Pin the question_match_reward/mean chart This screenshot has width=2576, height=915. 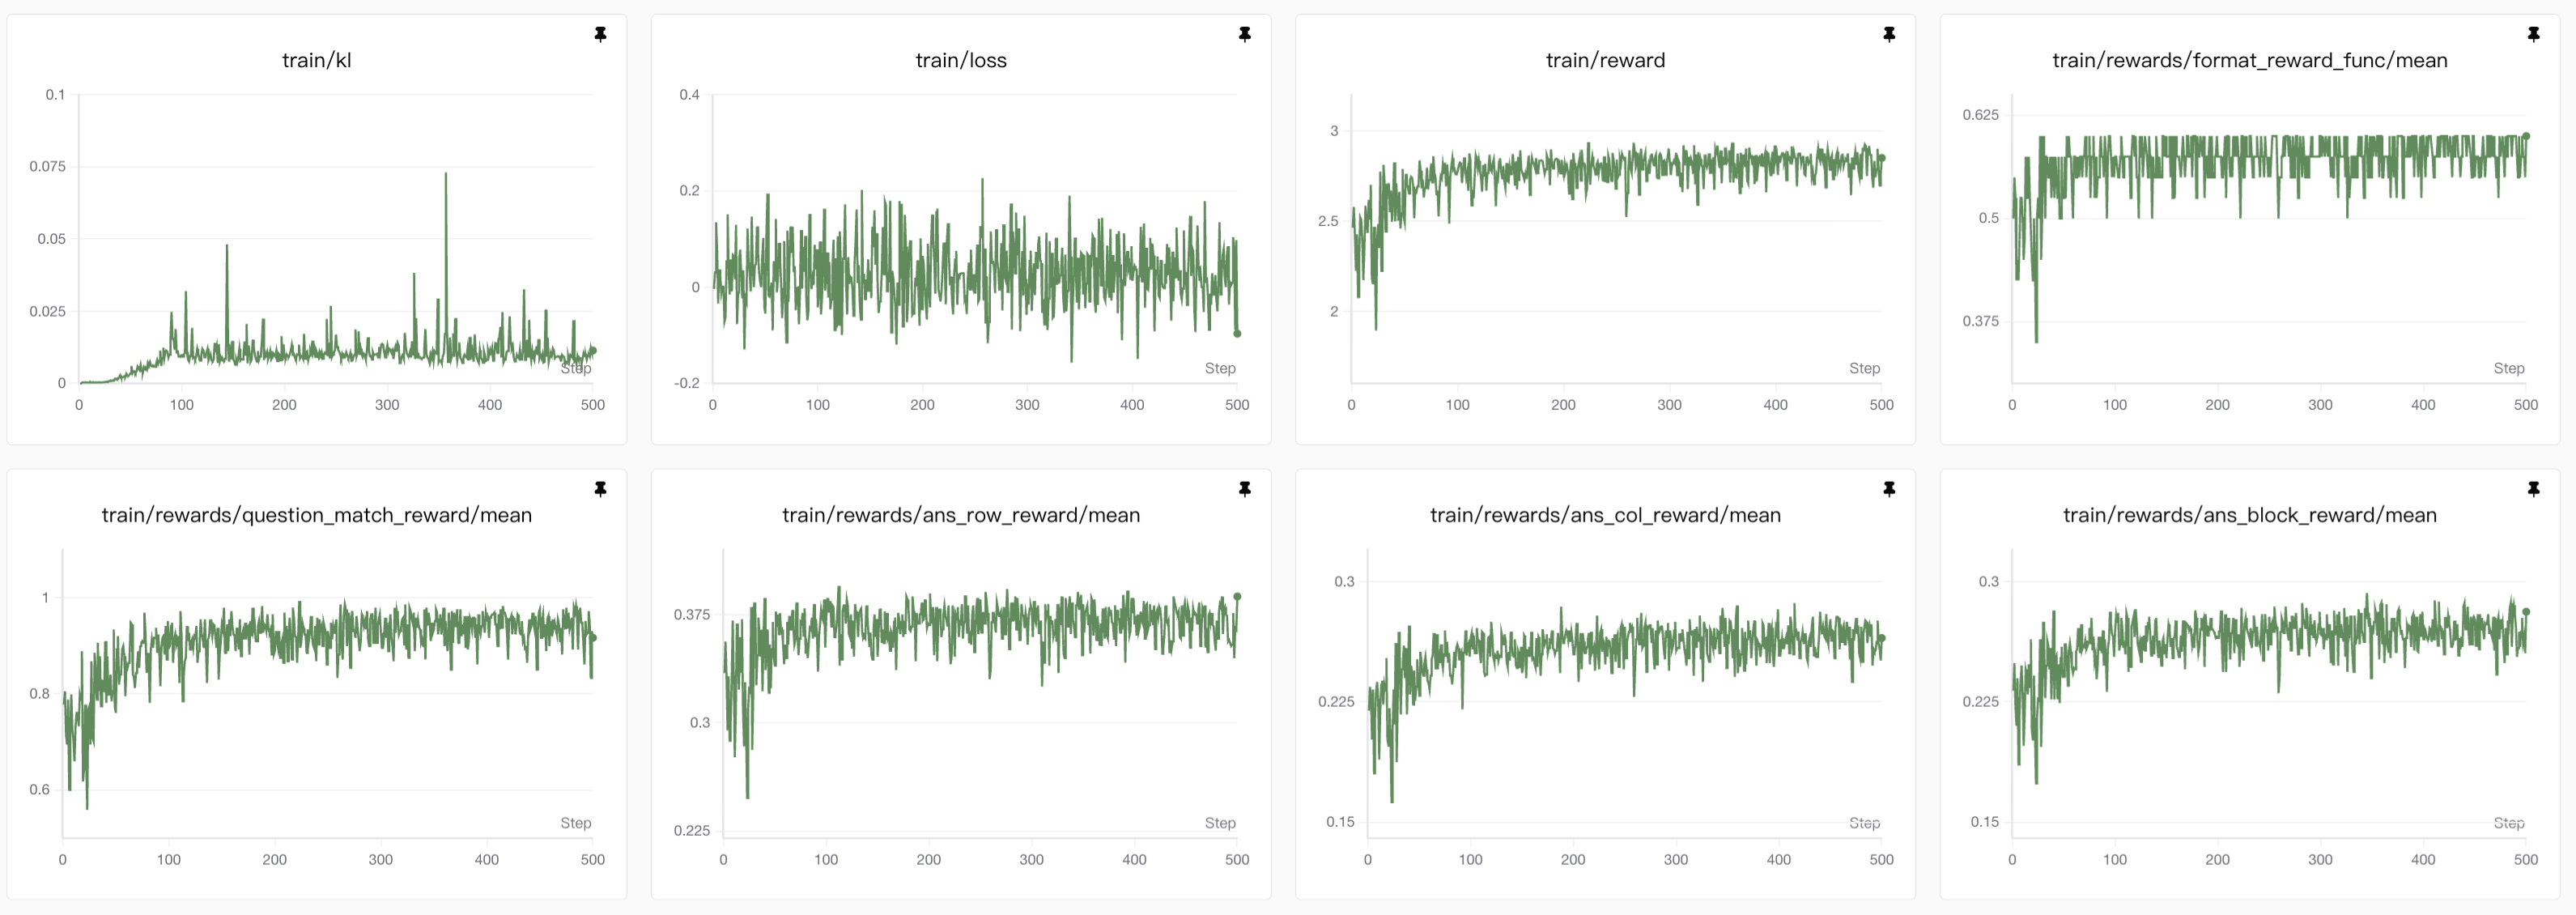coord(600,489)
